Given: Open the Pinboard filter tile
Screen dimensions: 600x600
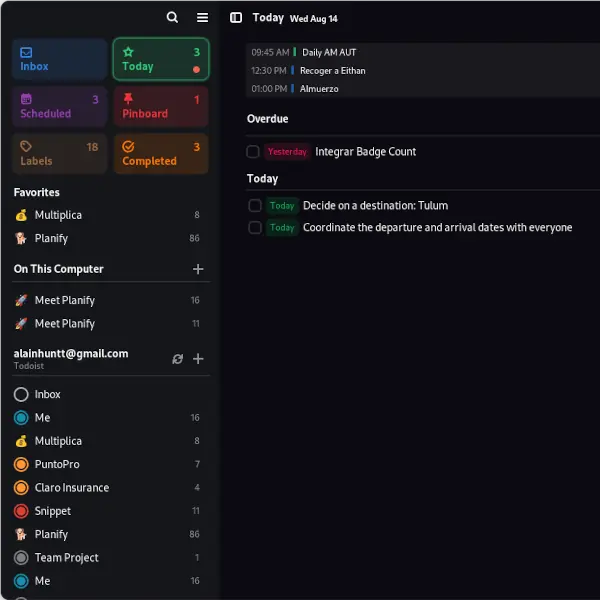Looking at the screenshot, I should coord(160,107).
